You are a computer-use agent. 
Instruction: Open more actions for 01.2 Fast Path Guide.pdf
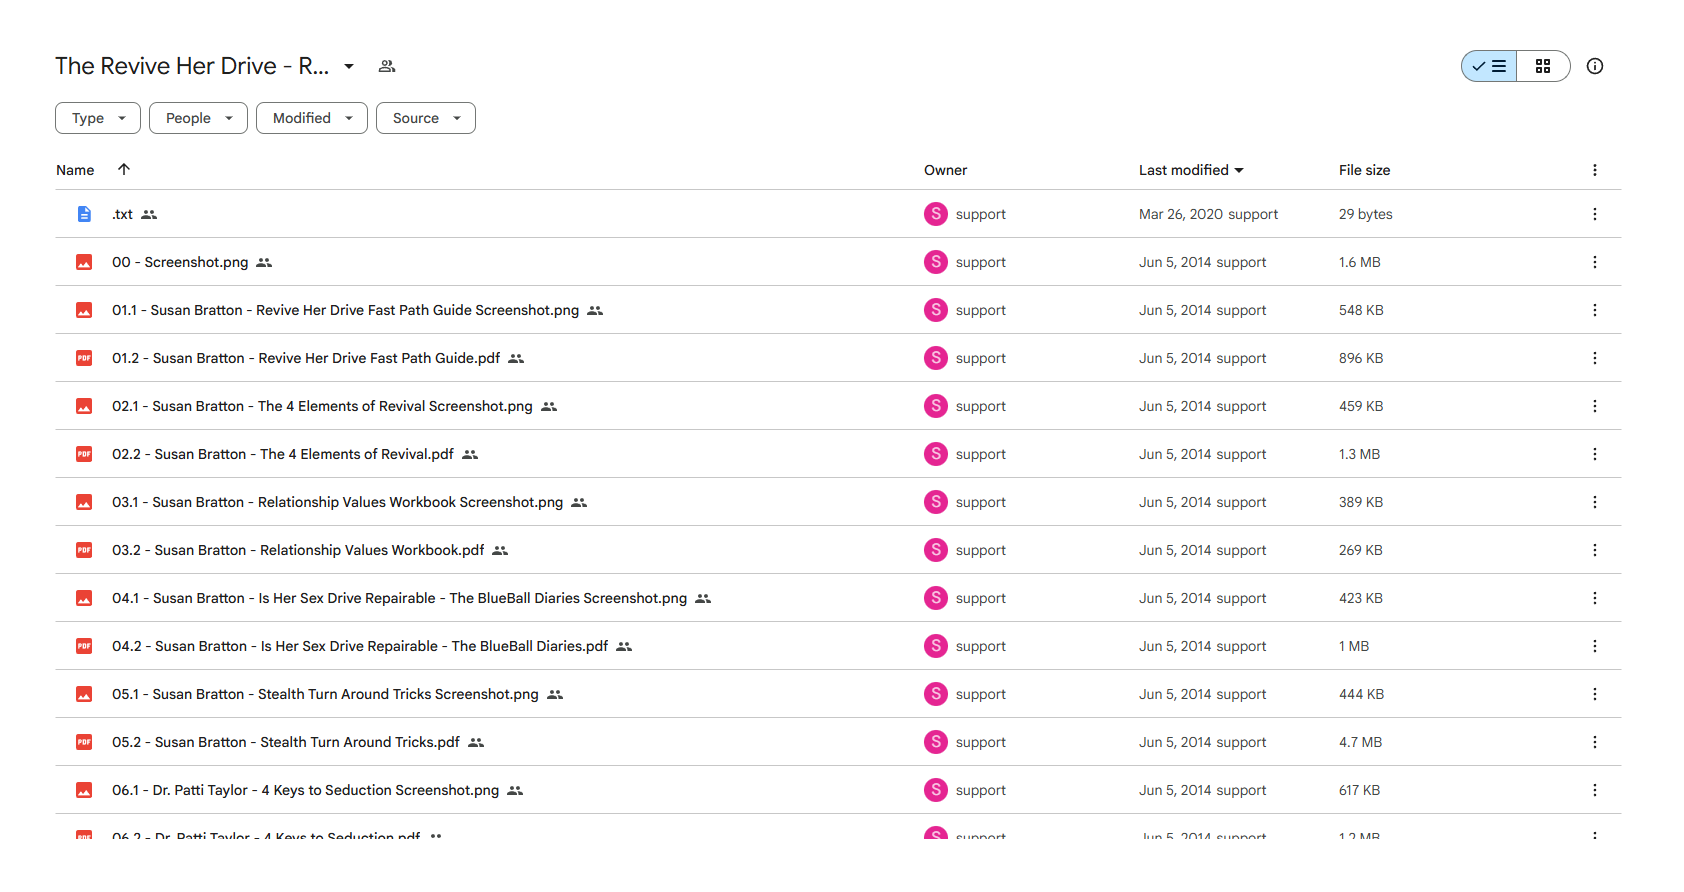click(1595, 358)
